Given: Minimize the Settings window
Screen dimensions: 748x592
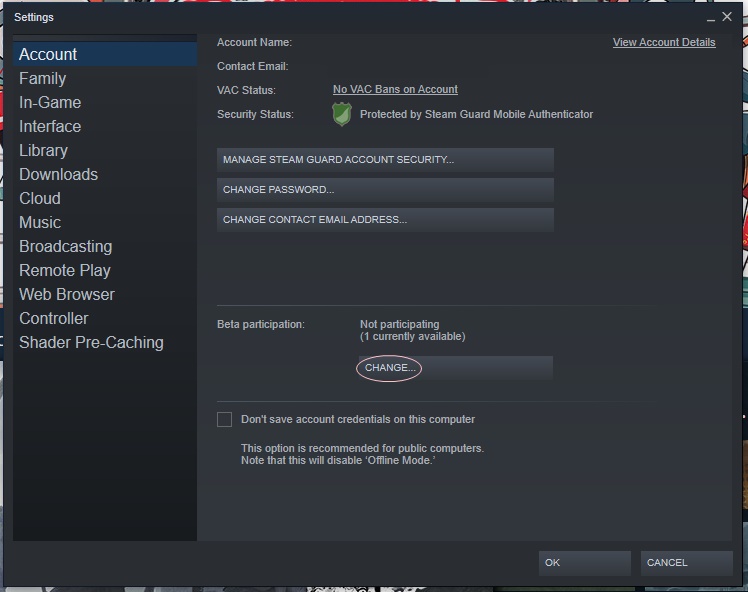Looking at the screenshot, I should pyautogui.click(x=711, y=18).
